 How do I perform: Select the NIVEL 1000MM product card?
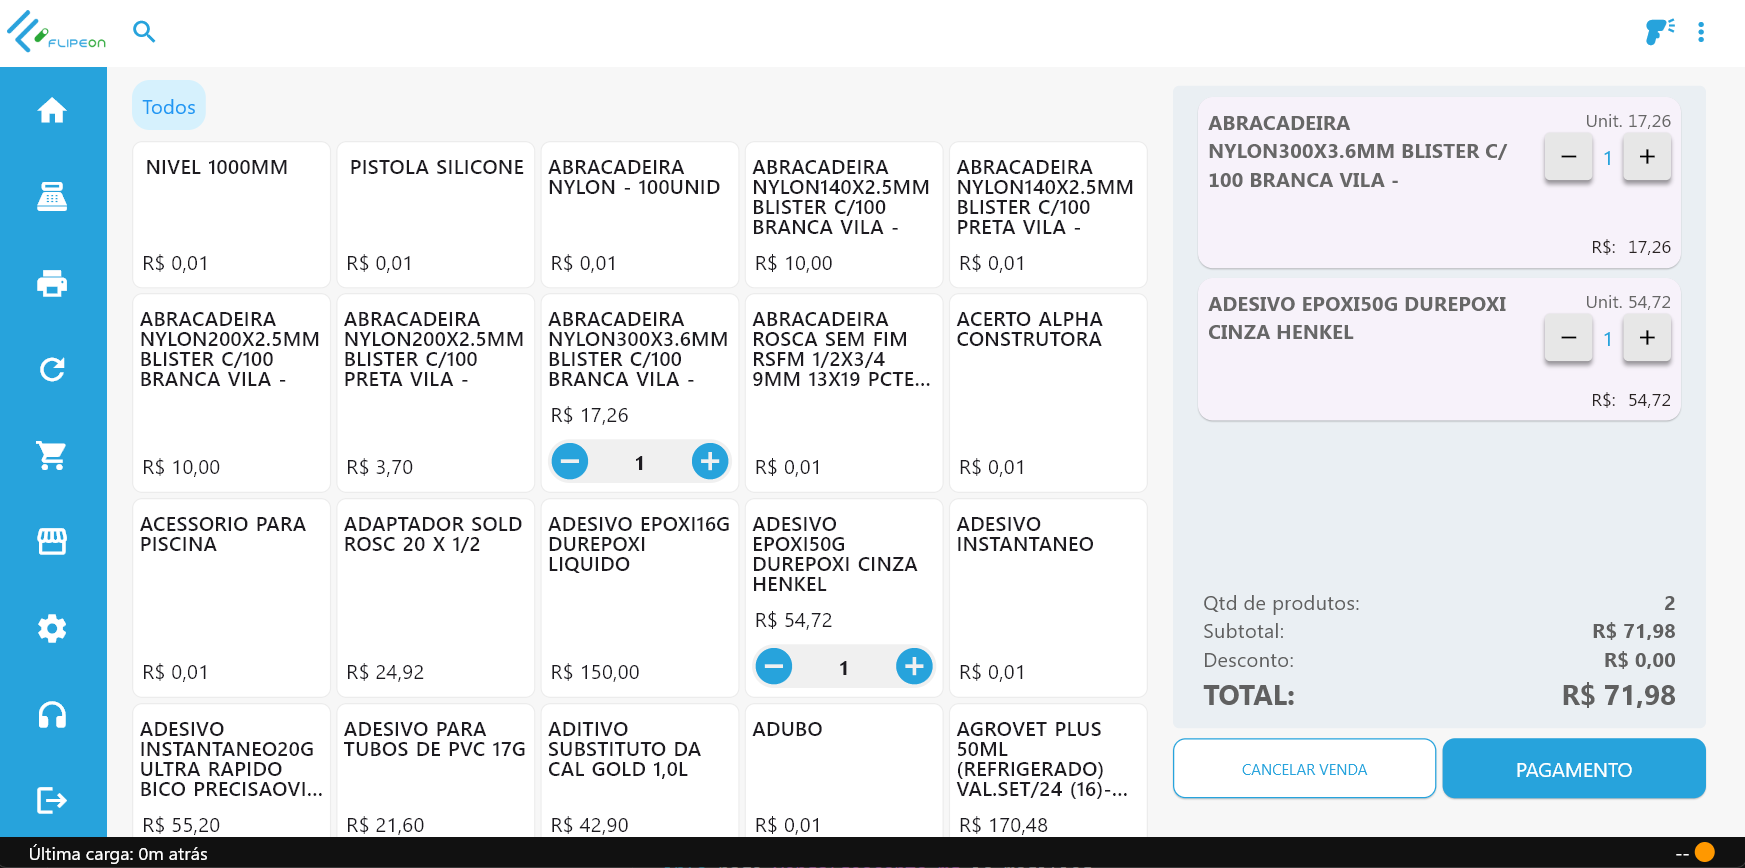click(231, 214)
